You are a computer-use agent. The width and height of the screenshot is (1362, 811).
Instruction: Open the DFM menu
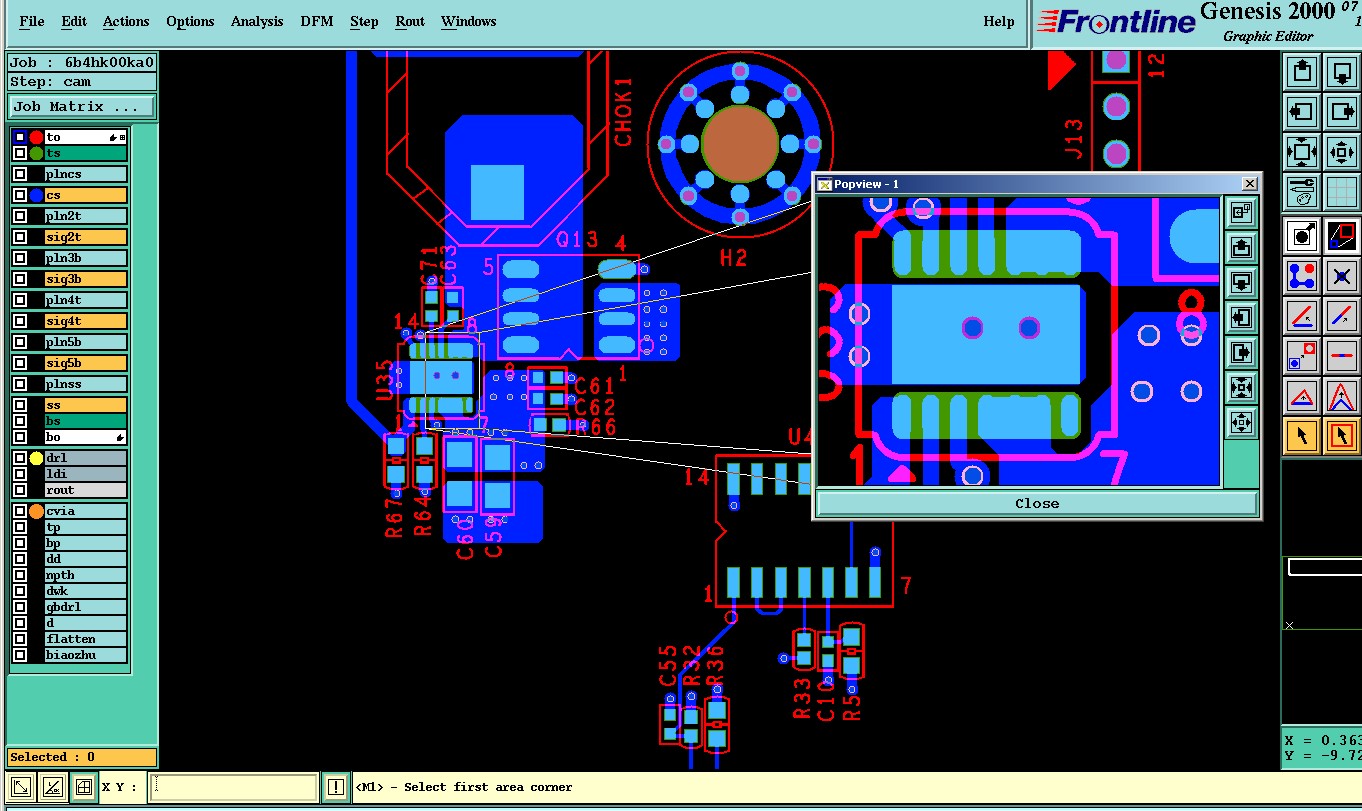[317, 21]
